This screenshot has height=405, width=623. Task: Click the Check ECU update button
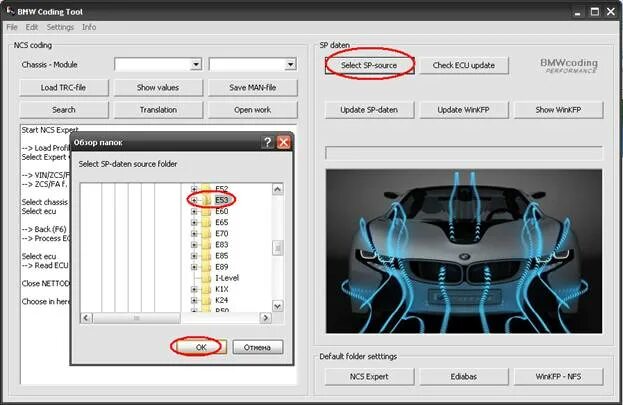(x=464, y=65)
